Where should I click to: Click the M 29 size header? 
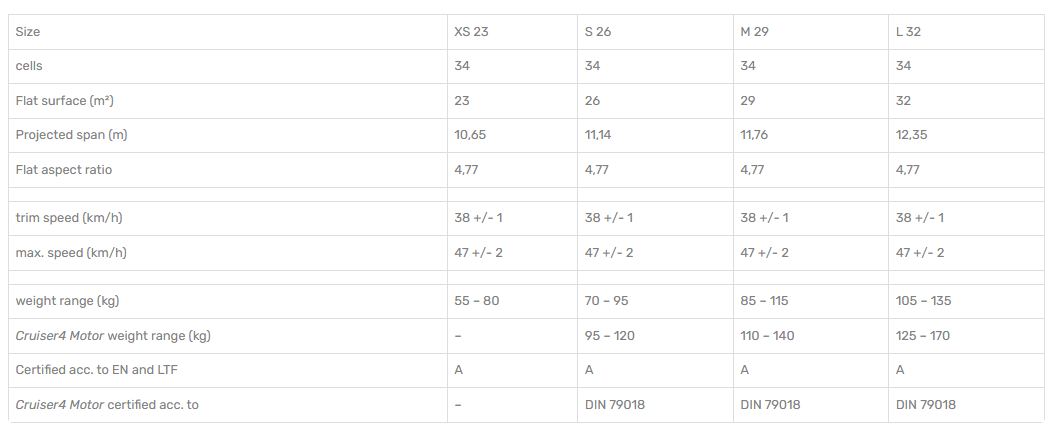(754, 31)
